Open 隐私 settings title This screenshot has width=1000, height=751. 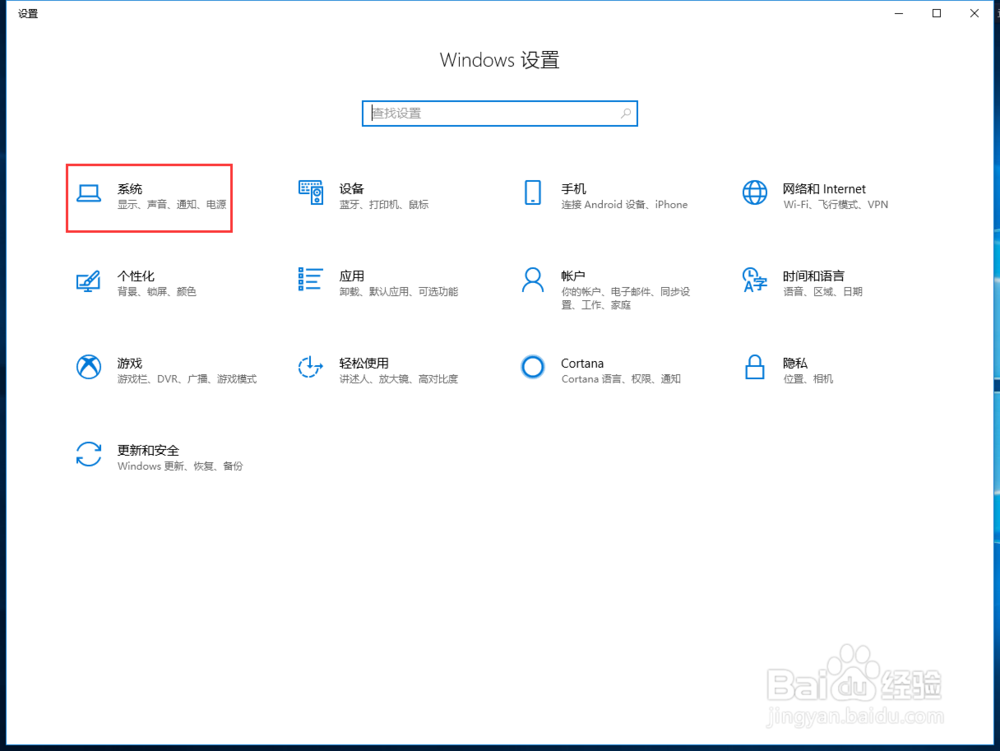[795, 363]
